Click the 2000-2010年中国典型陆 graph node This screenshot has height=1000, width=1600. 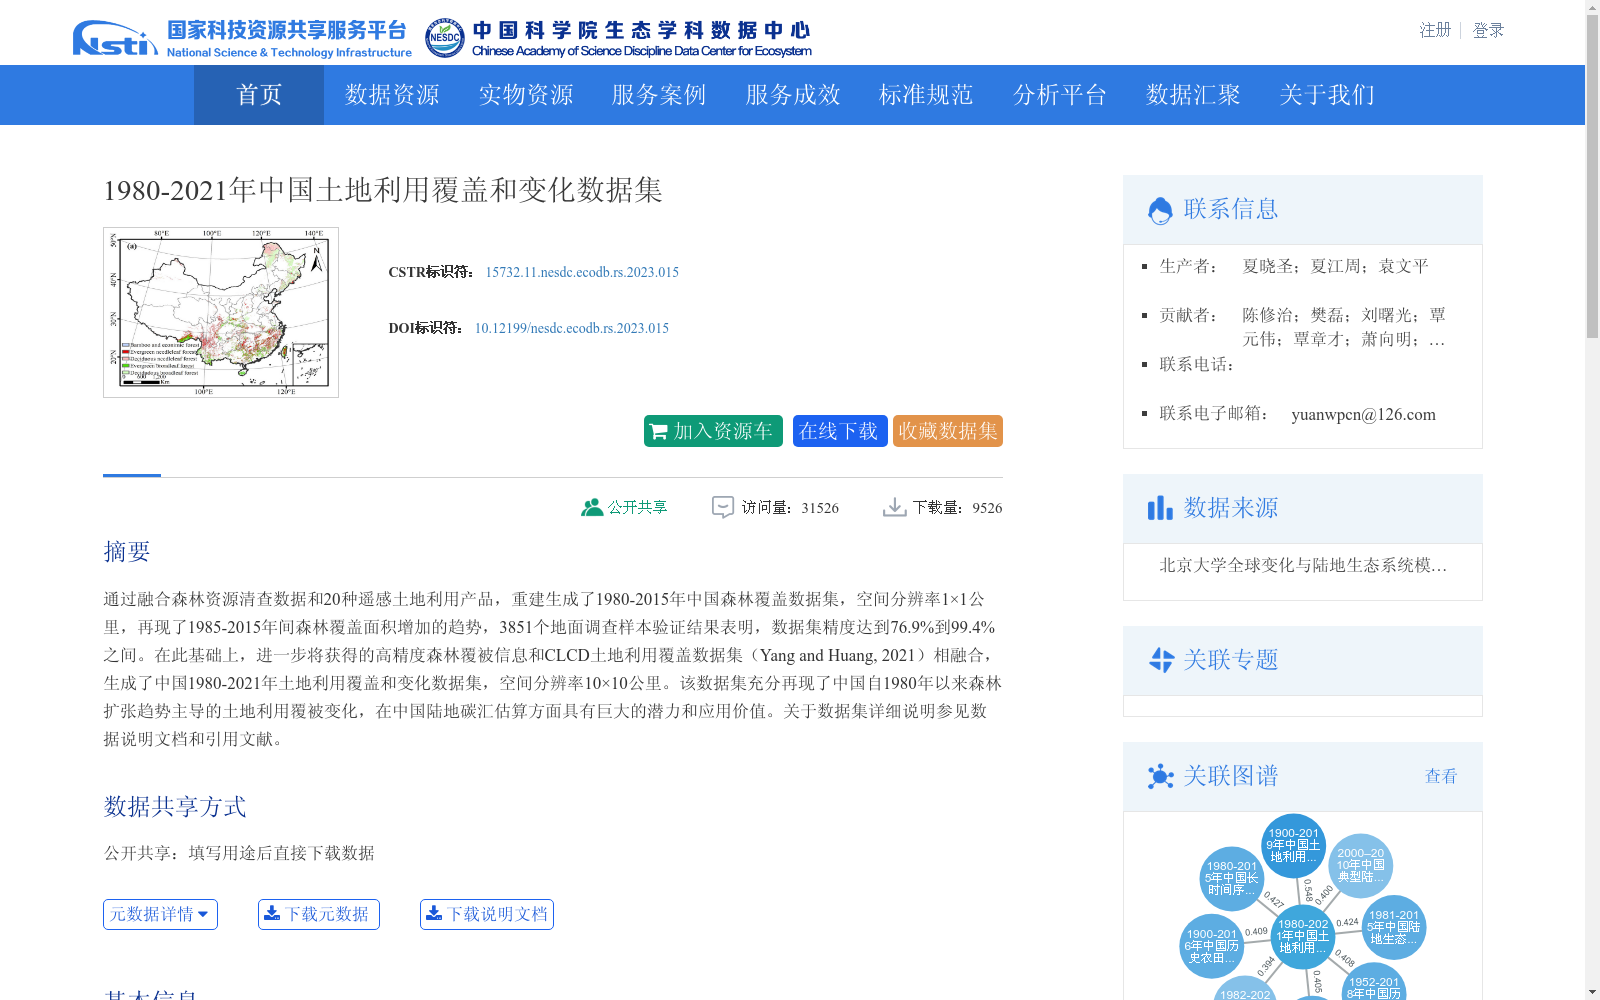point(1361,865)
